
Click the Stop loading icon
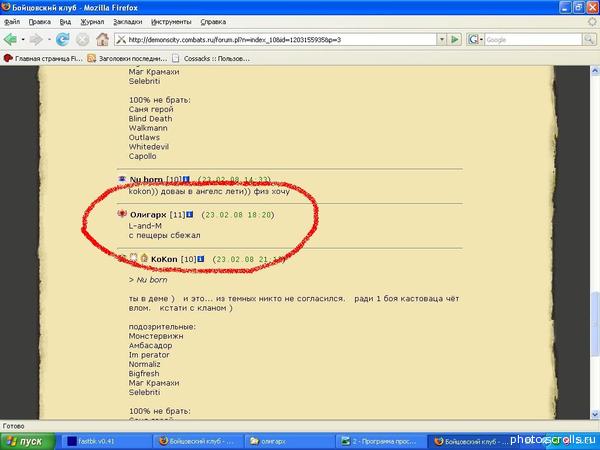pyautogui.click(x=82, y=39)
